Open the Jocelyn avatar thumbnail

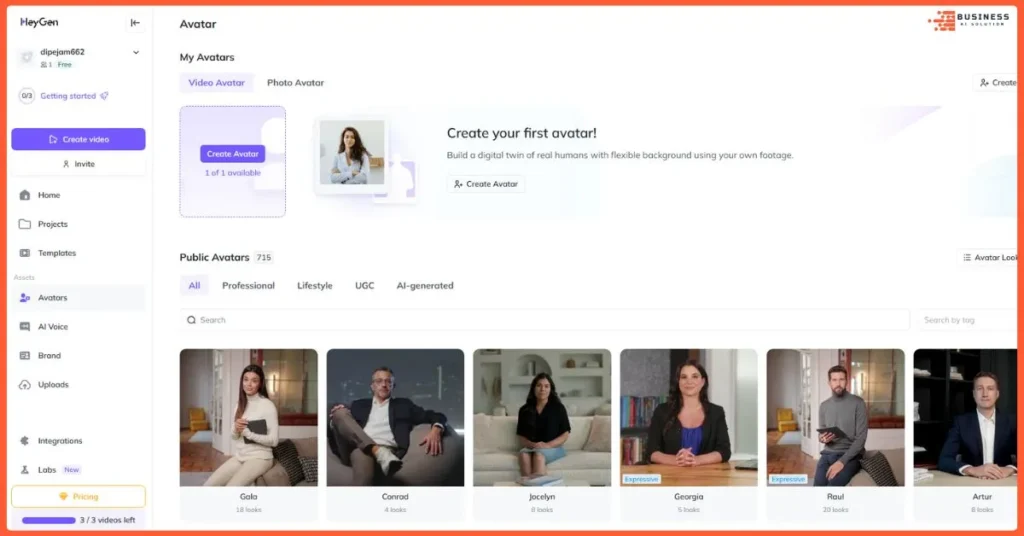coord(542,417)
